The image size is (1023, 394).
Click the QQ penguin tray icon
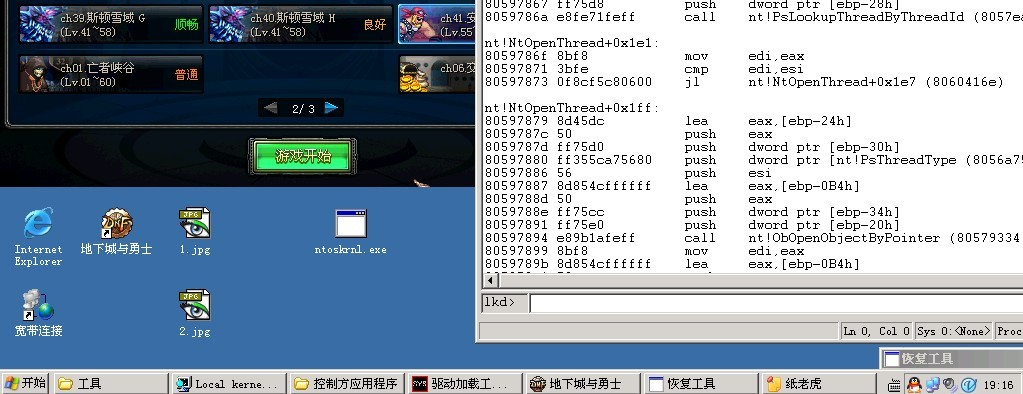click(914, 384)
